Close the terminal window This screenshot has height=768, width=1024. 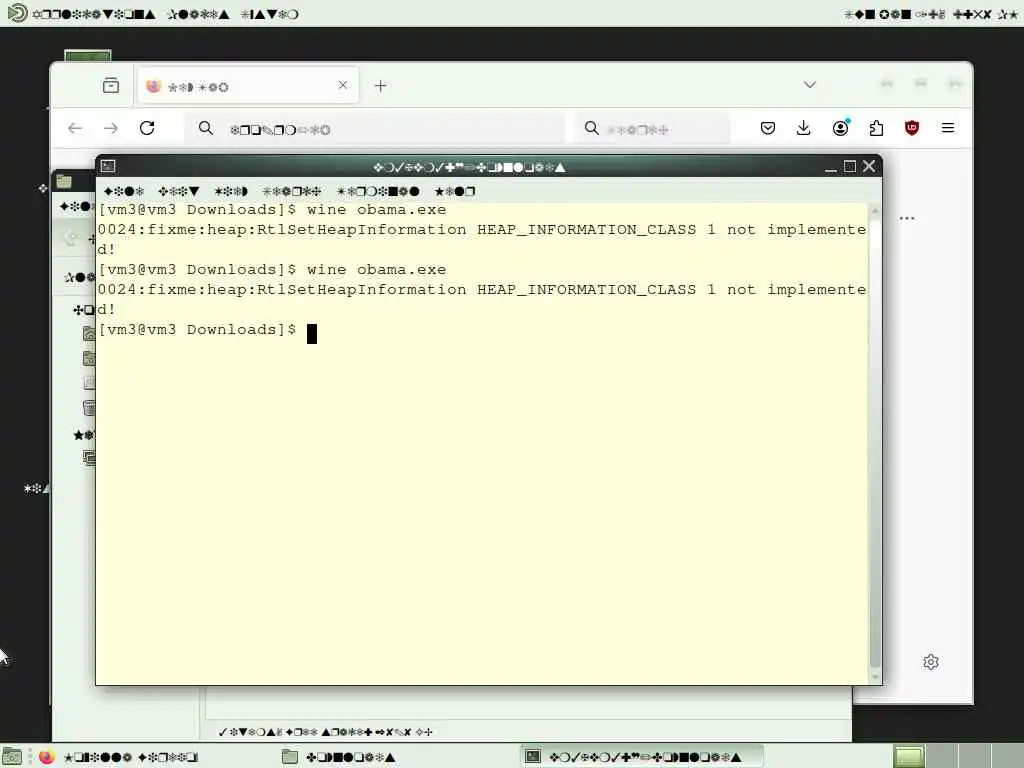pos(869,167)
